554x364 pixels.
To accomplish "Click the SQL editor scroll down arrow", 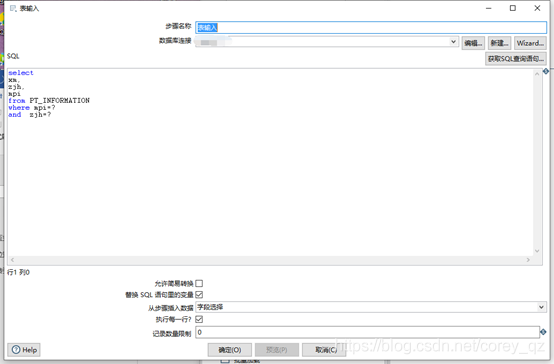I will (x=537, y=251).
